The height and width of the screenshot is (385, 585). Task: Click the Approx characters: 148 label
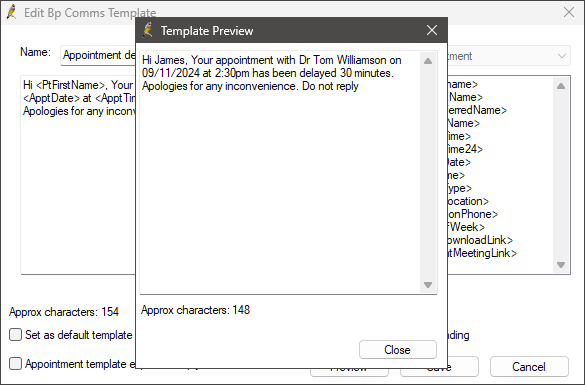point(195,310)
